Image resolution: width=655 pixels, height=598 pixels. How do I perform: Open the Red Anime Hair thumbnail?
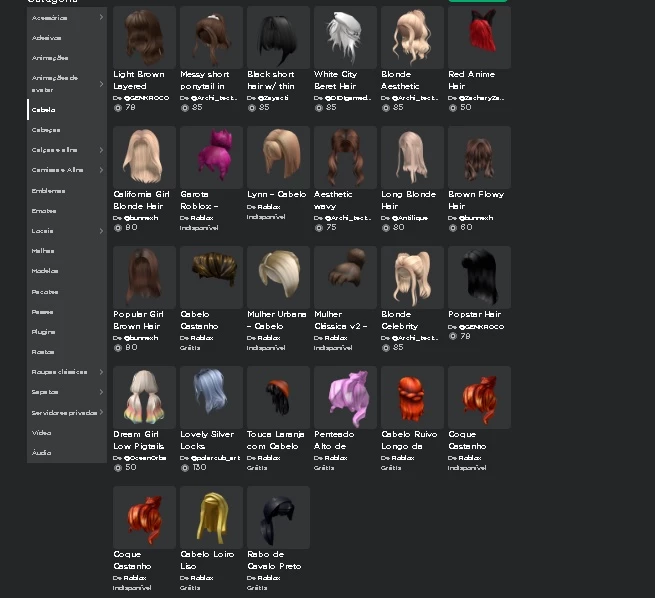pos(479,37)
